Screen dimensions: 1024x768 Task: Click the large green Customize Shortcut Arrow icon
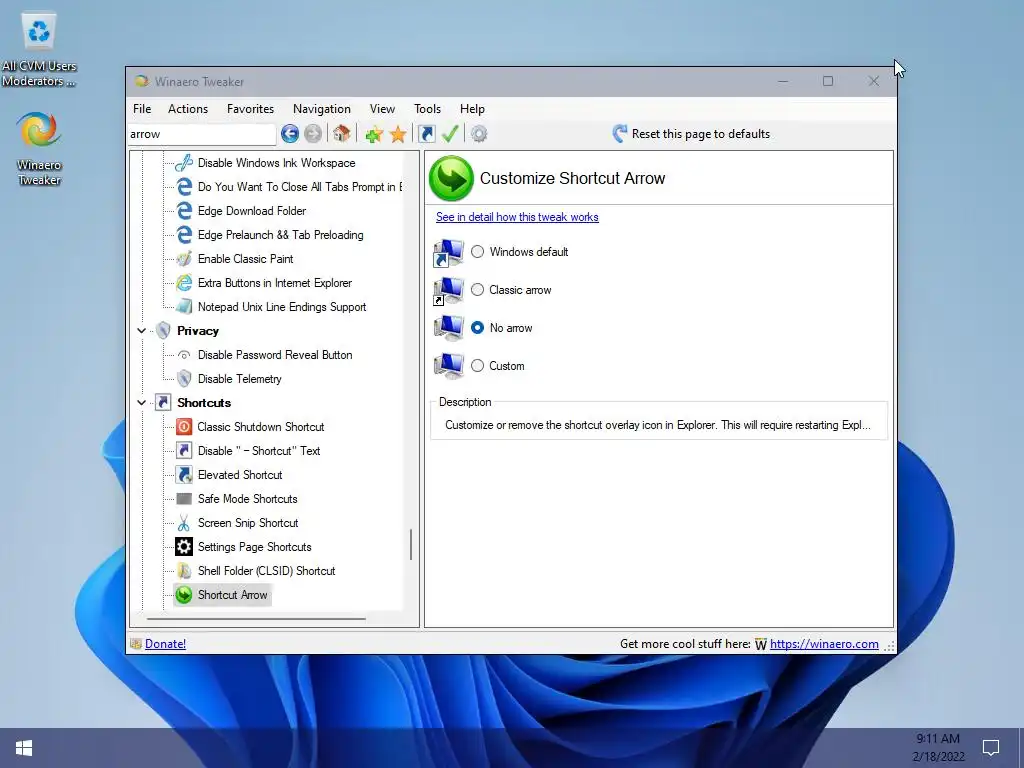(x=451, y=178)
